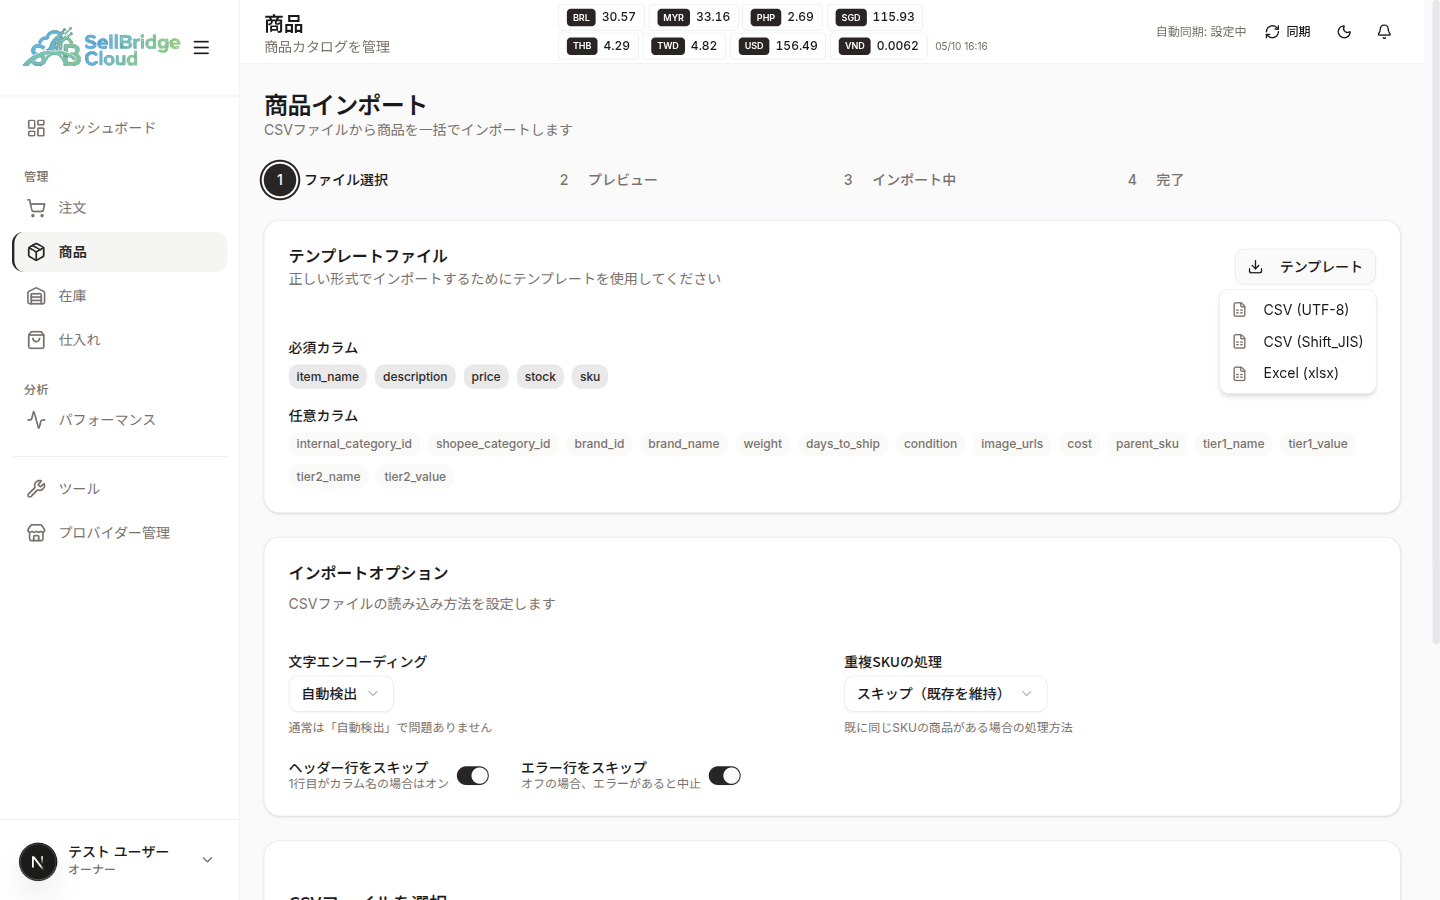The image size is (1440, 900).
Task: Click the price column tag
Action: (x=486, y=377)
